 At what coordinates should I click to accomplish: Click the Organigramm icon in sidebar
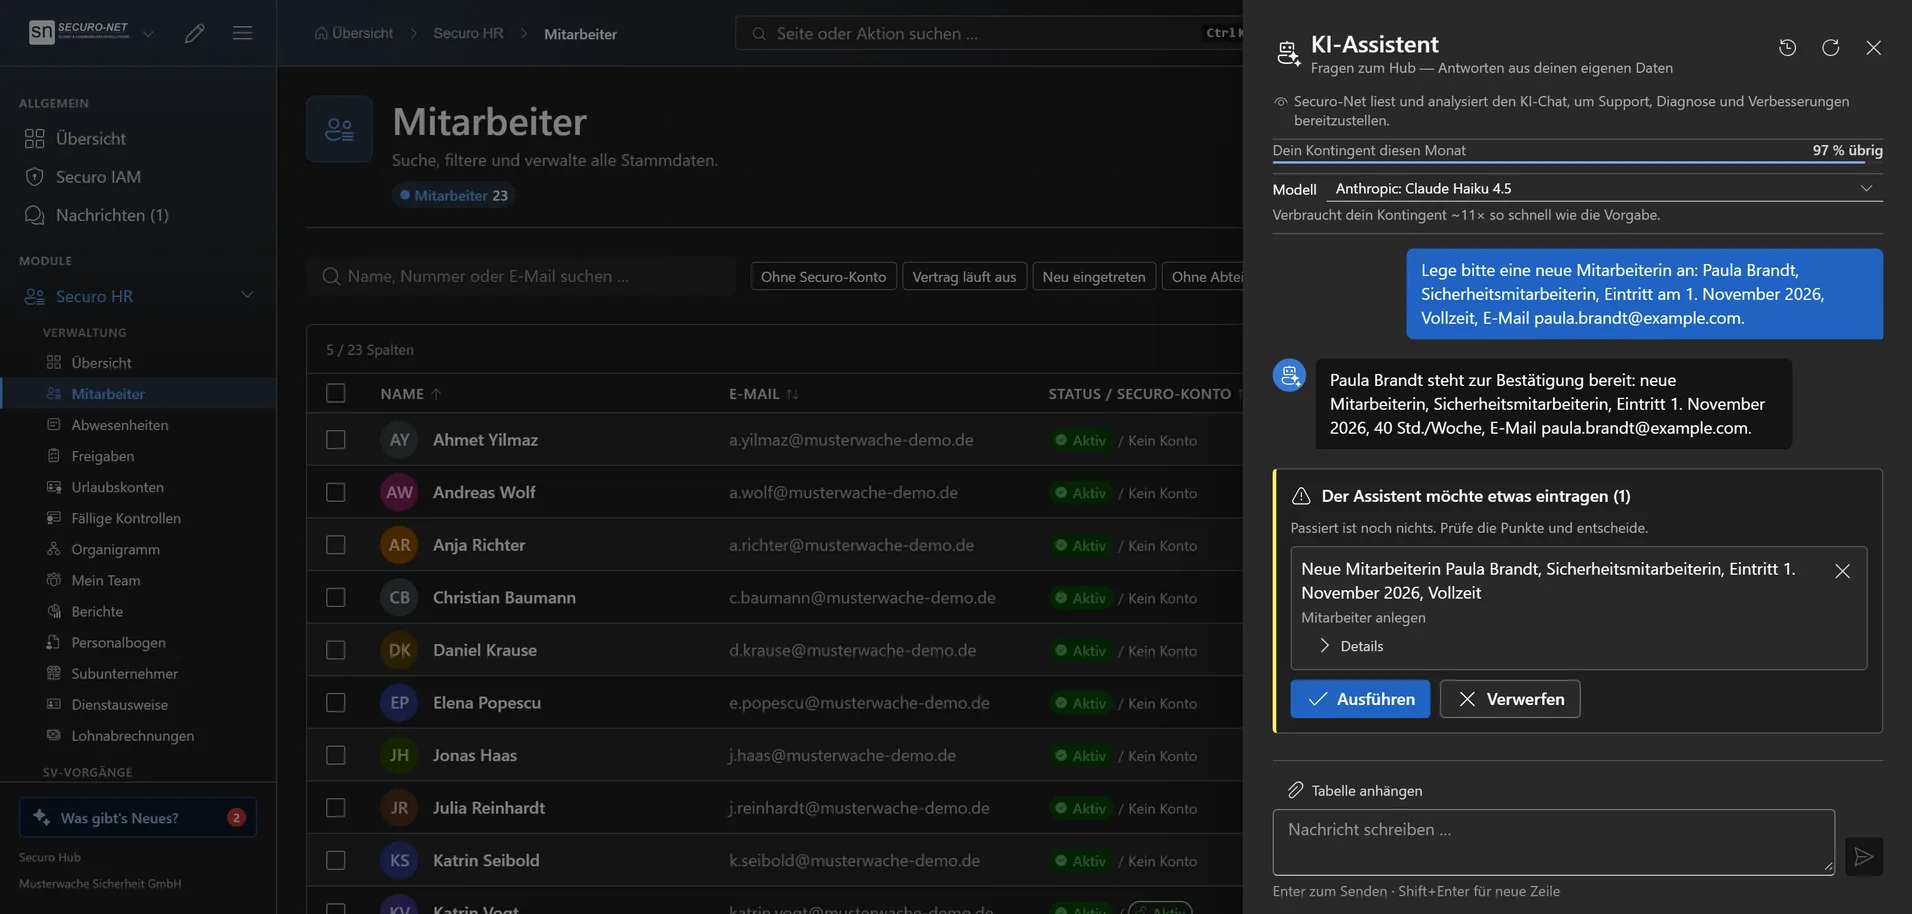(x=54, y=549)
